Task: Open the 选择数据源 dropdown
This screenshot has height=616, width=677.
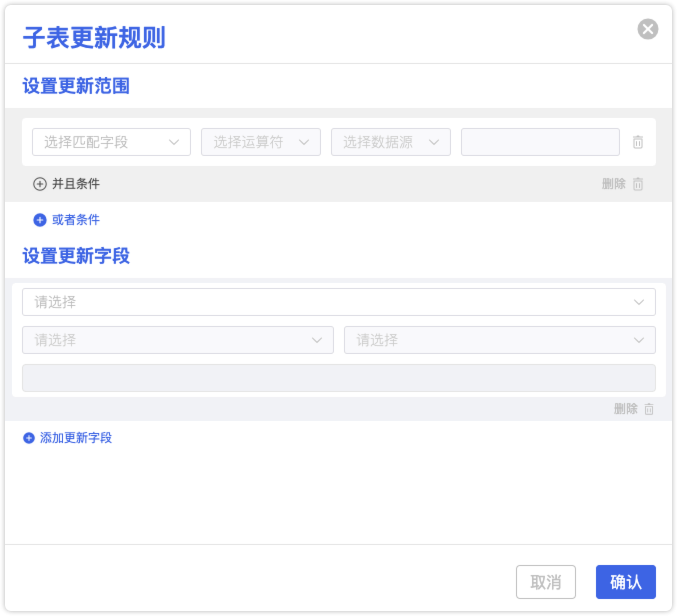Action: click(390, 142)
